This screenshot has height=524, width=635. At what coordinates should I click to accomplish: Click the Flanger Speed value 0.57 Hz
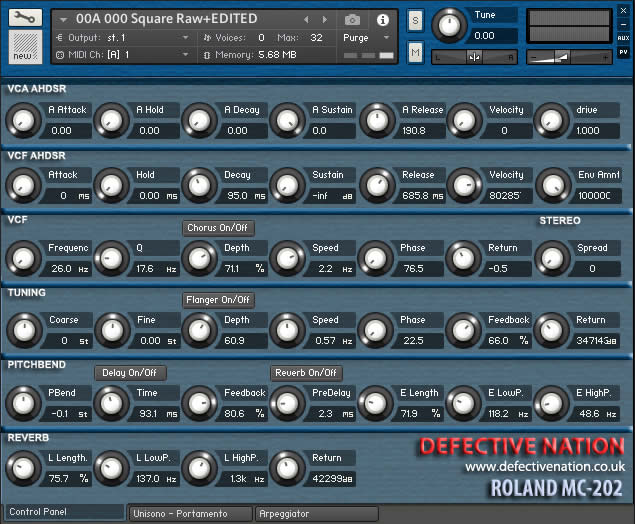click(331, 341)
